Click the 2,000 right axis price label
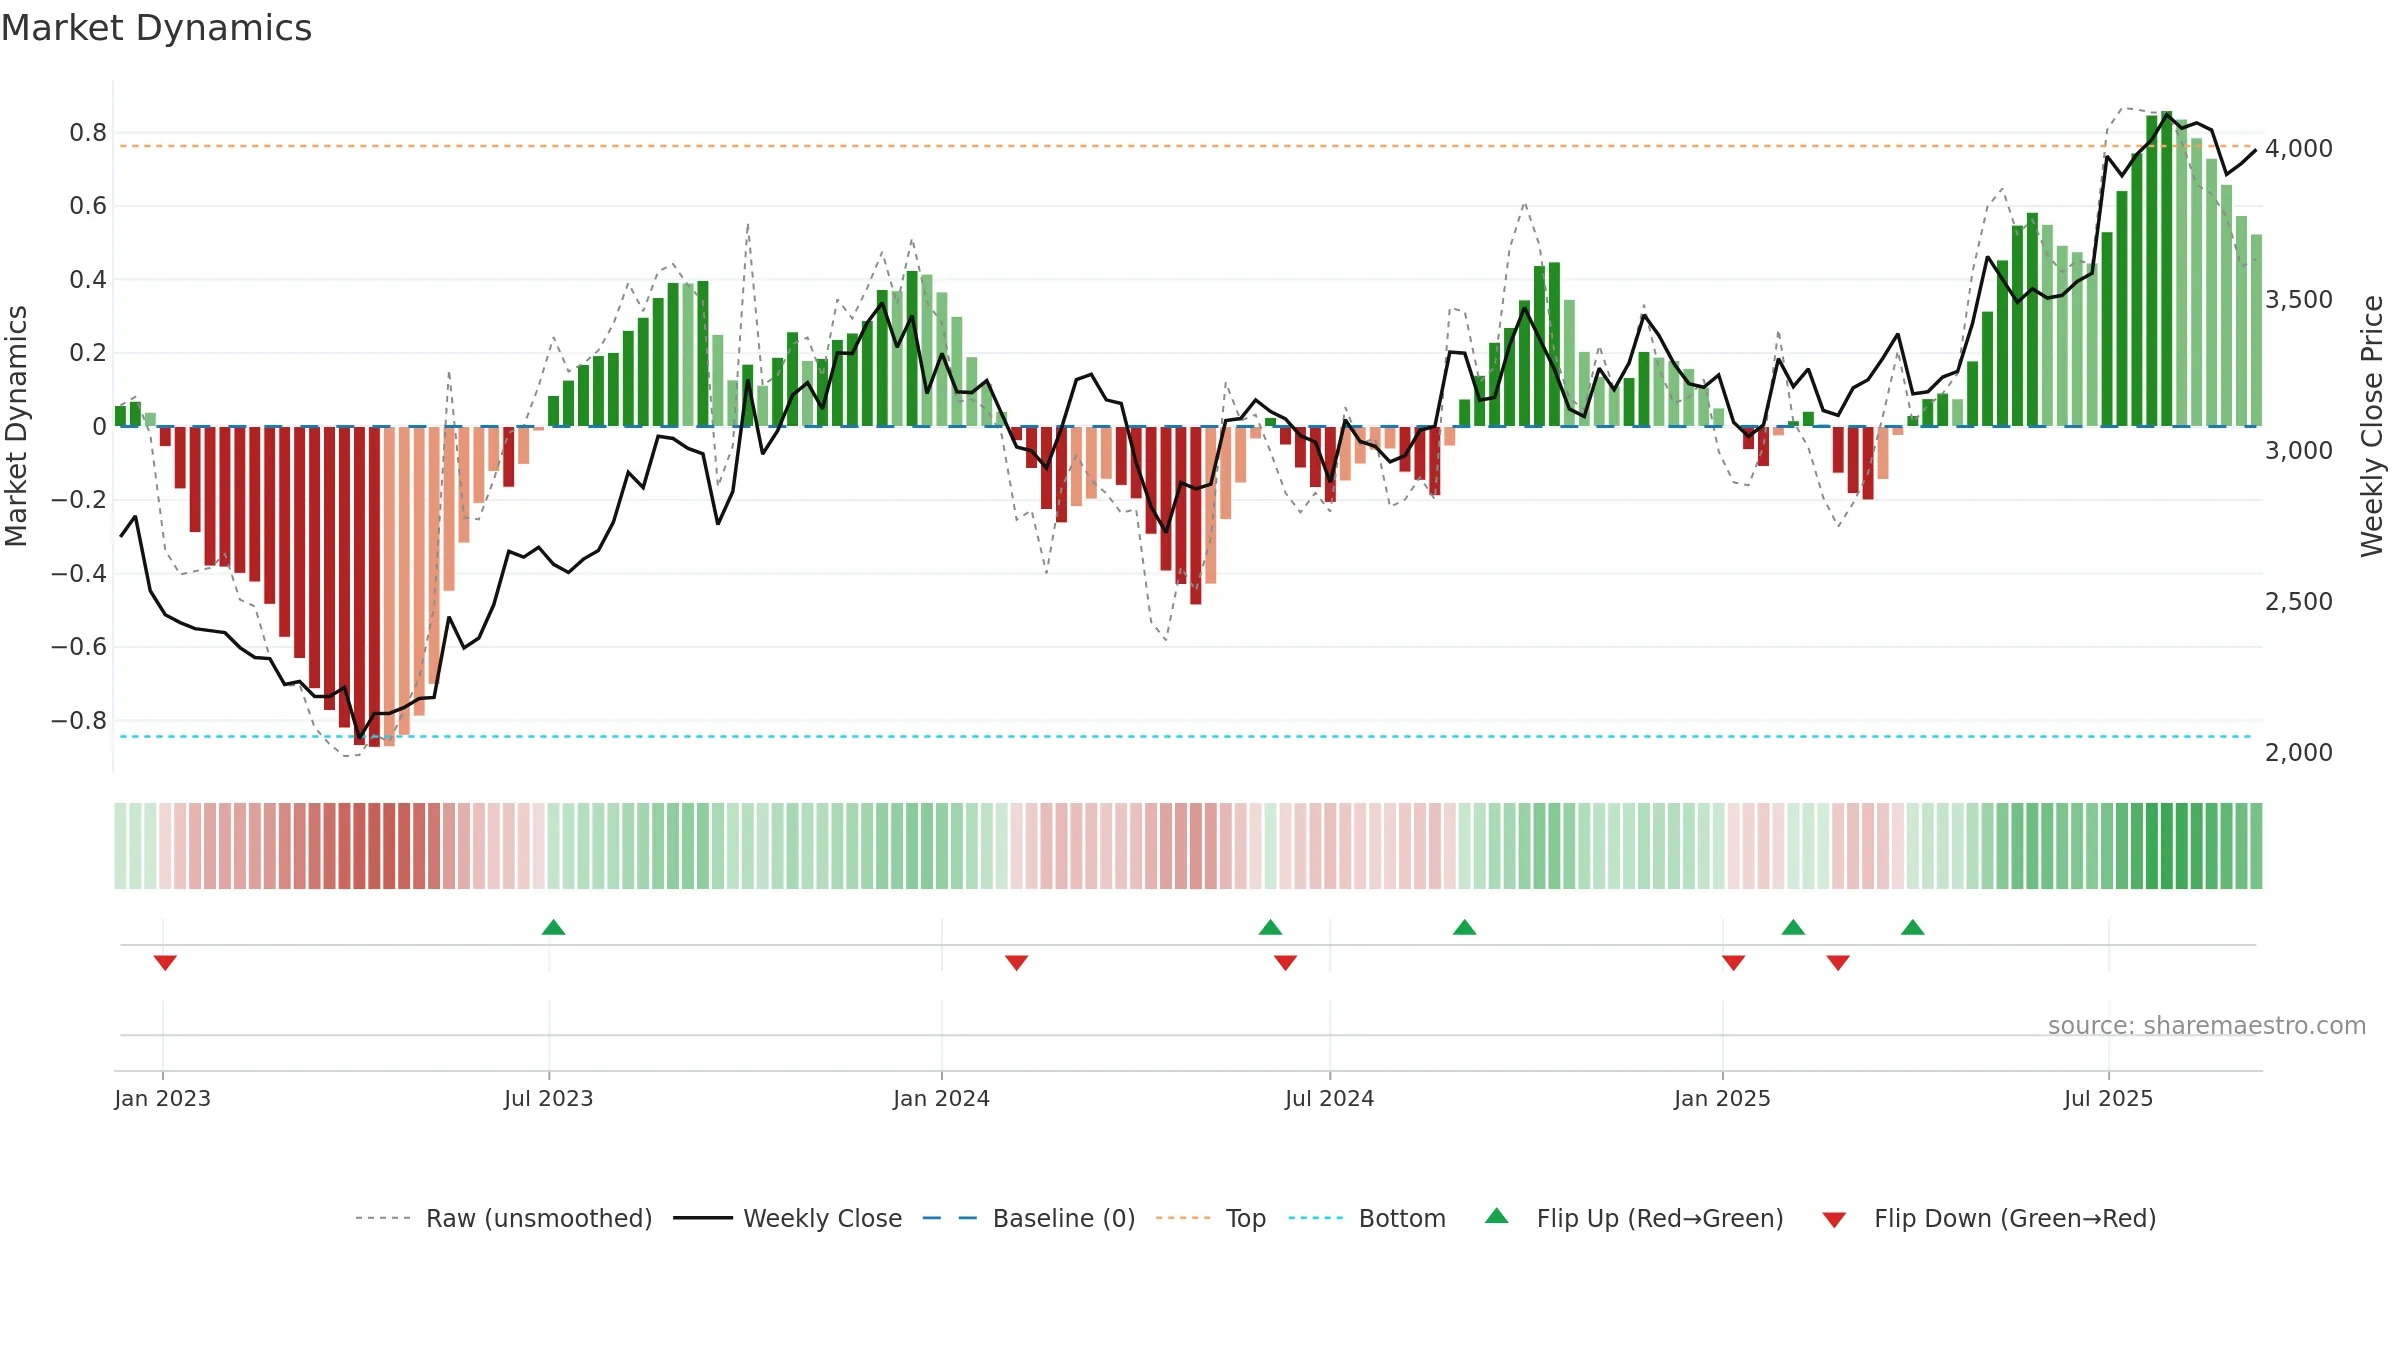Screen dimensions: 2400x1350 tap(2299, 753)
